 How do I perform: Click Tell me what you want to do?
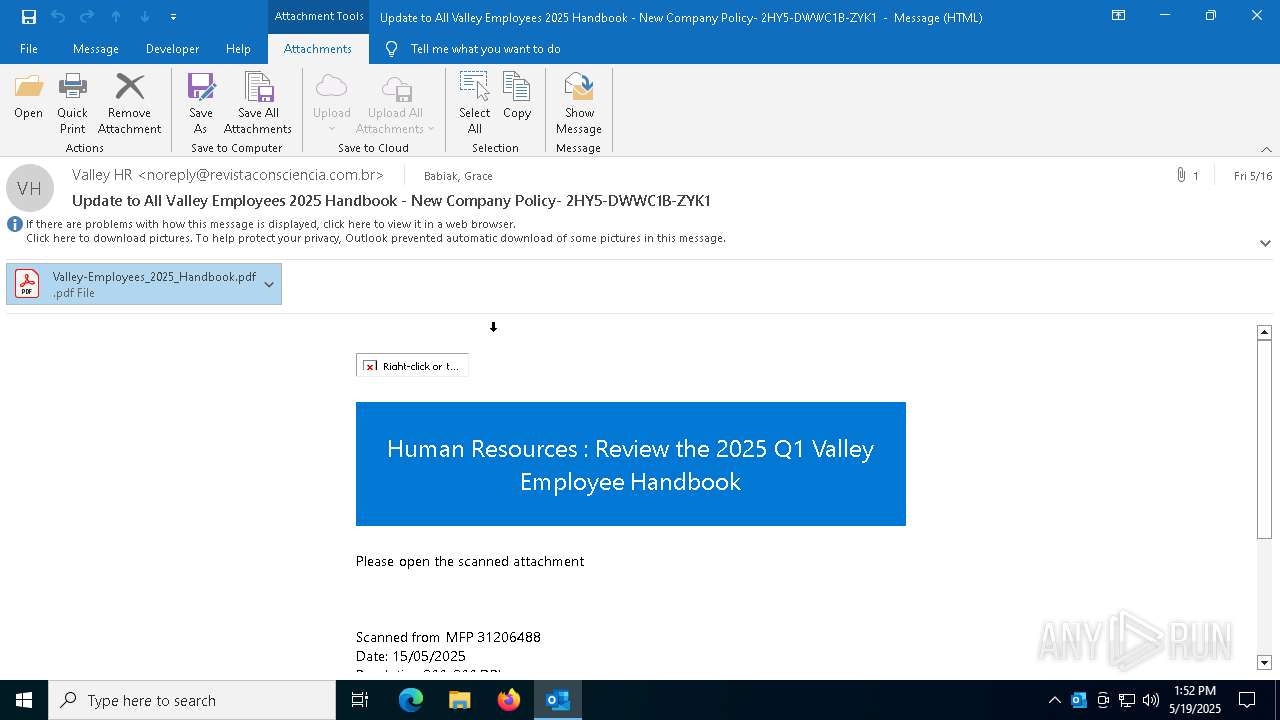pyautogui.click(x=485, y=49)
